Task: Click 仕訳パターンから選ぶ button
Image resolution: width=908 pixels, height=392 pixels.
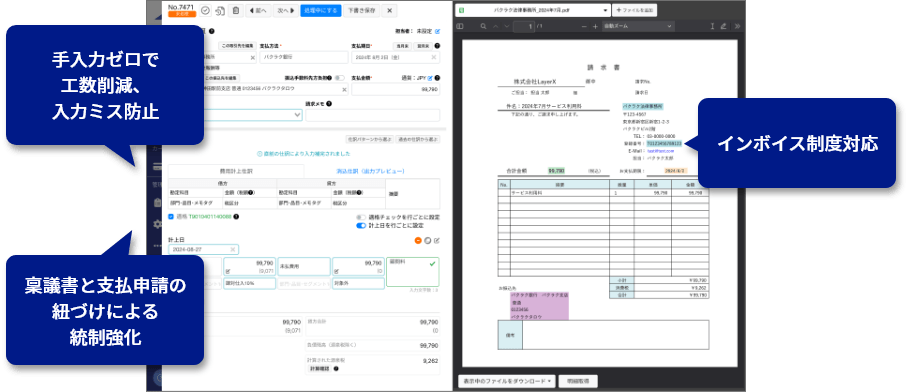Action: tap(369, 140)
